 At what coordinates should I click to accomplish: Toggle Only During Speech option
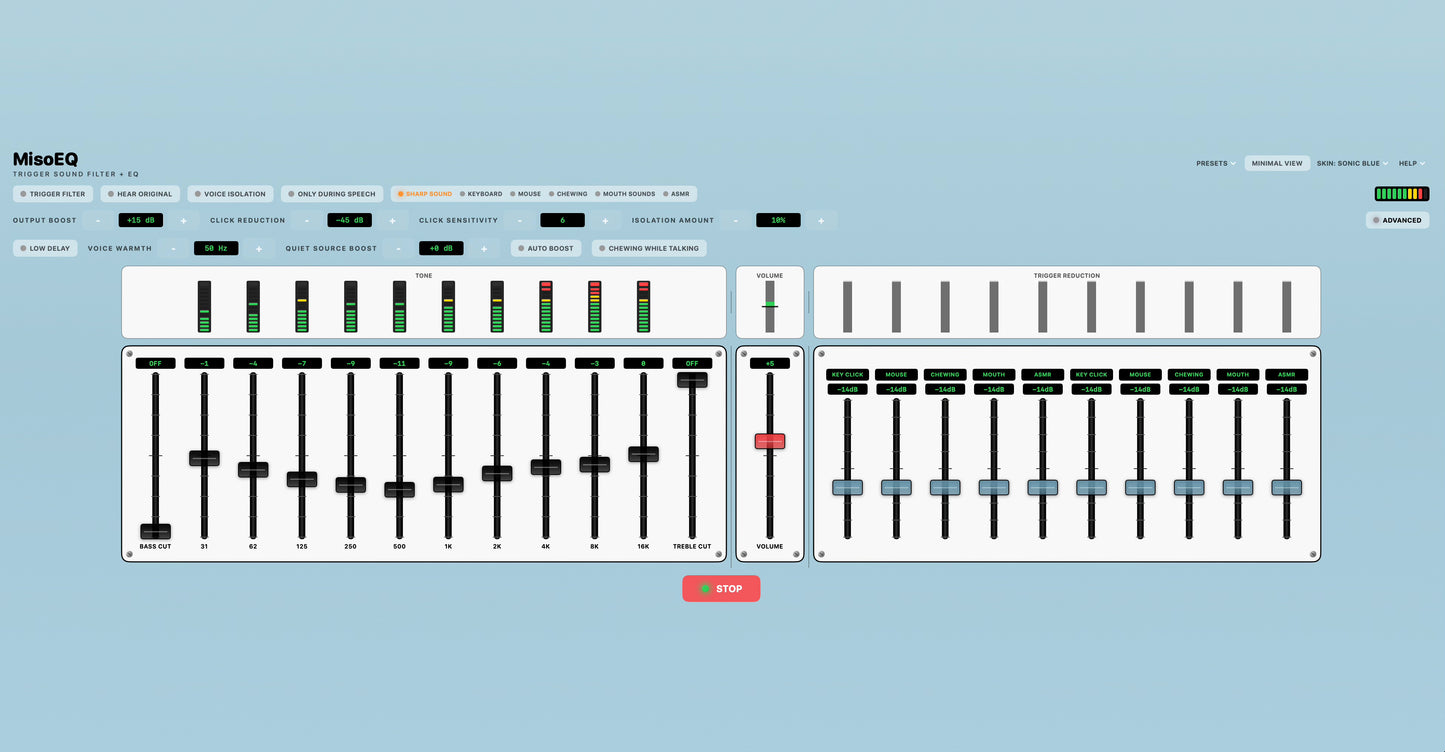point(331,194)
